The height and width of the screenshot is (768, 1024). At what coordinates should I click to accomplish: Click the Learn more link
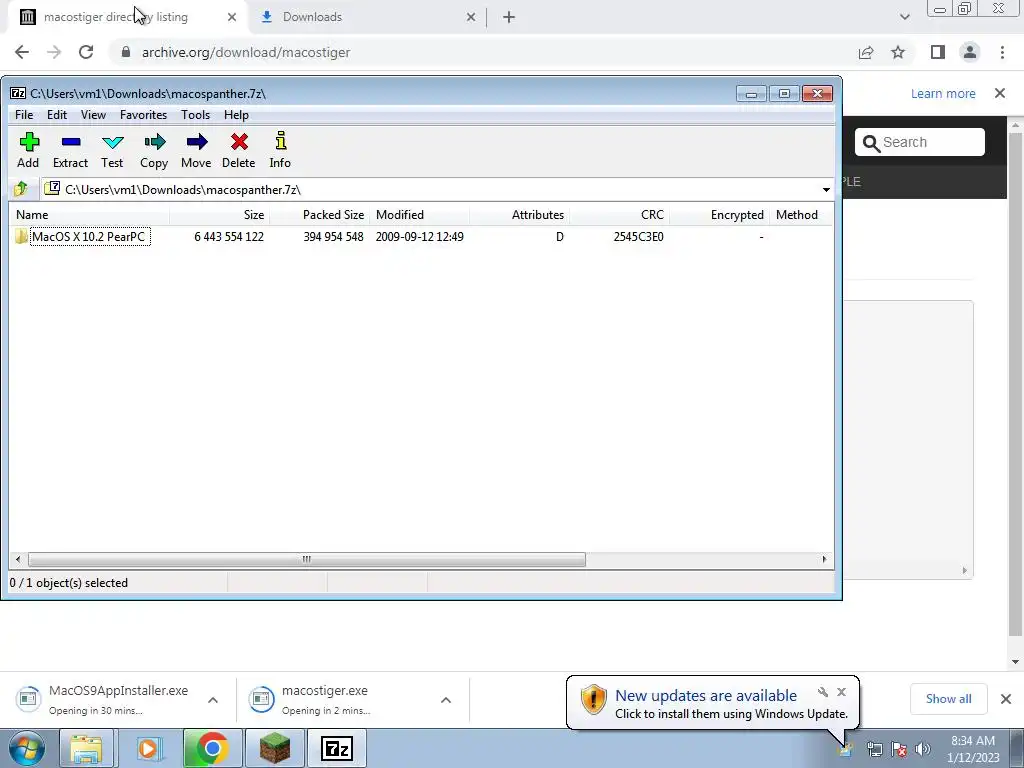943,93
